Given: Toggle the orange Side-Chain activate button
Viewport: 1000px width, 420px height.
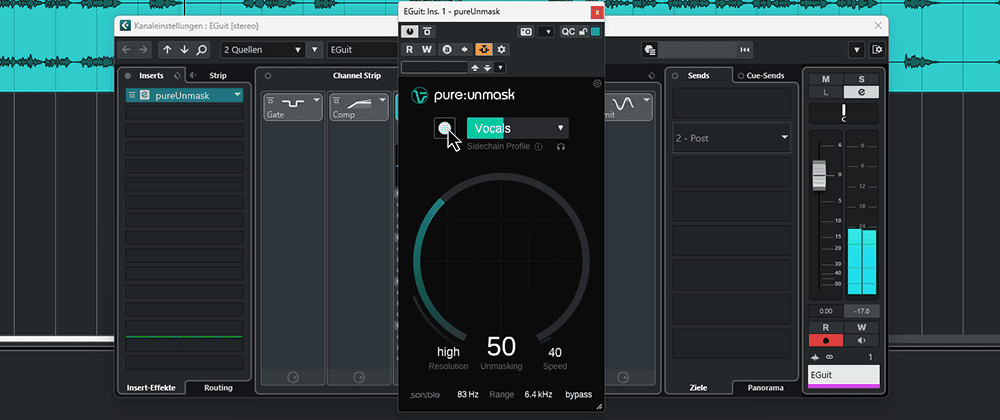Looking at the screenshot, I should [484, 49].
